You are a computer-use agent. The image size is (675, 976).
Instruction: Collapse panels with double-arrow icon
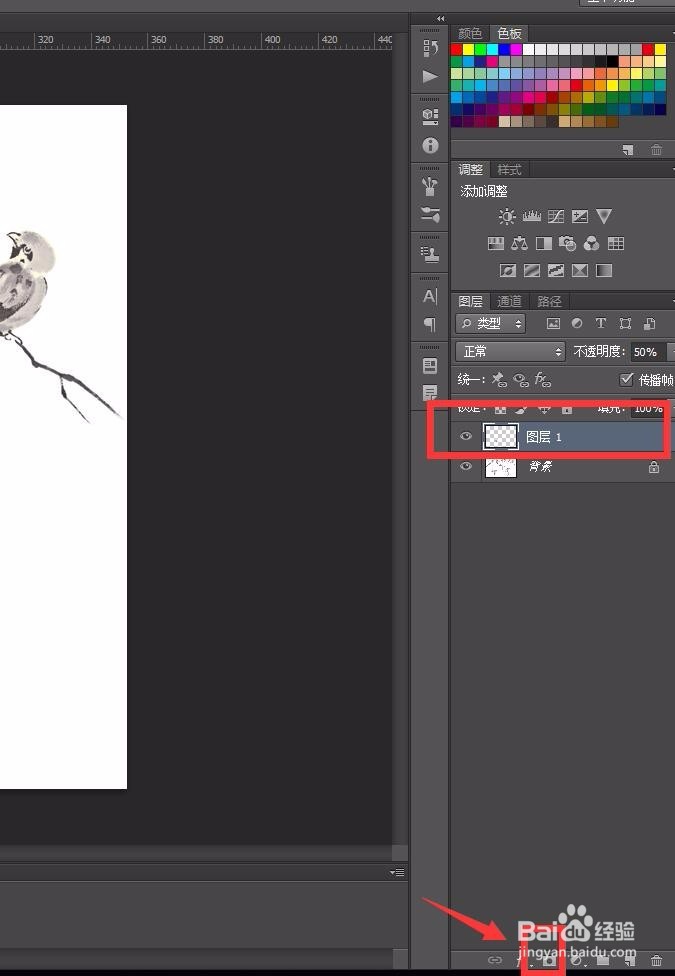point(441,19)
